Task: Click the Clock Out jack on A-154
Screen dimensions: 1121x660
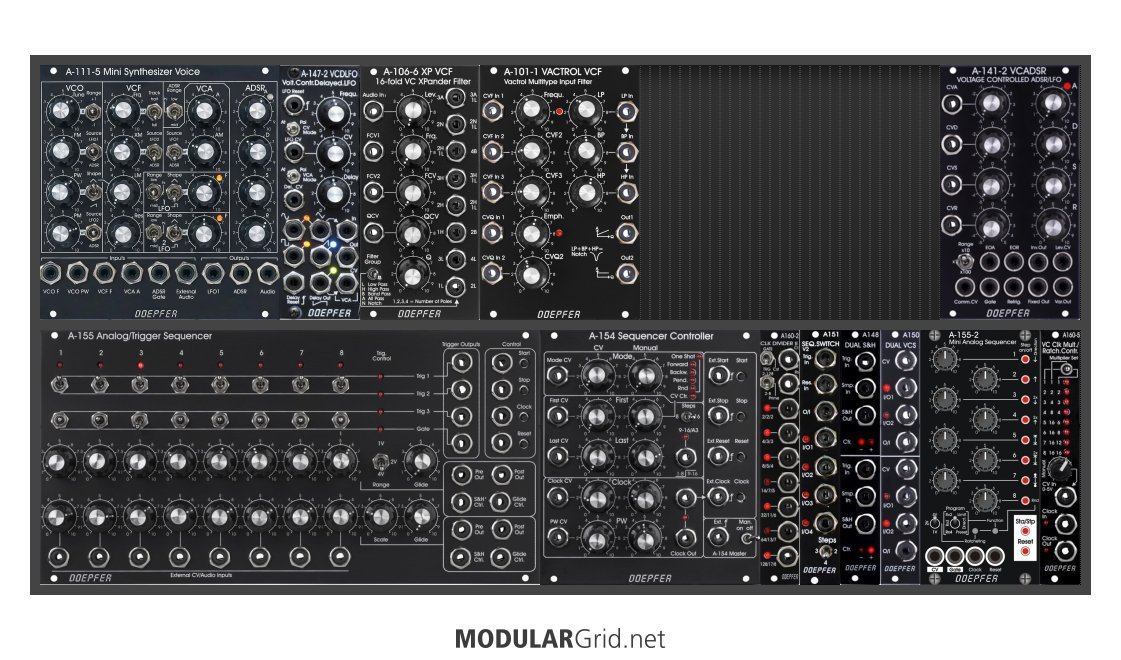Action: pos(685,538)
